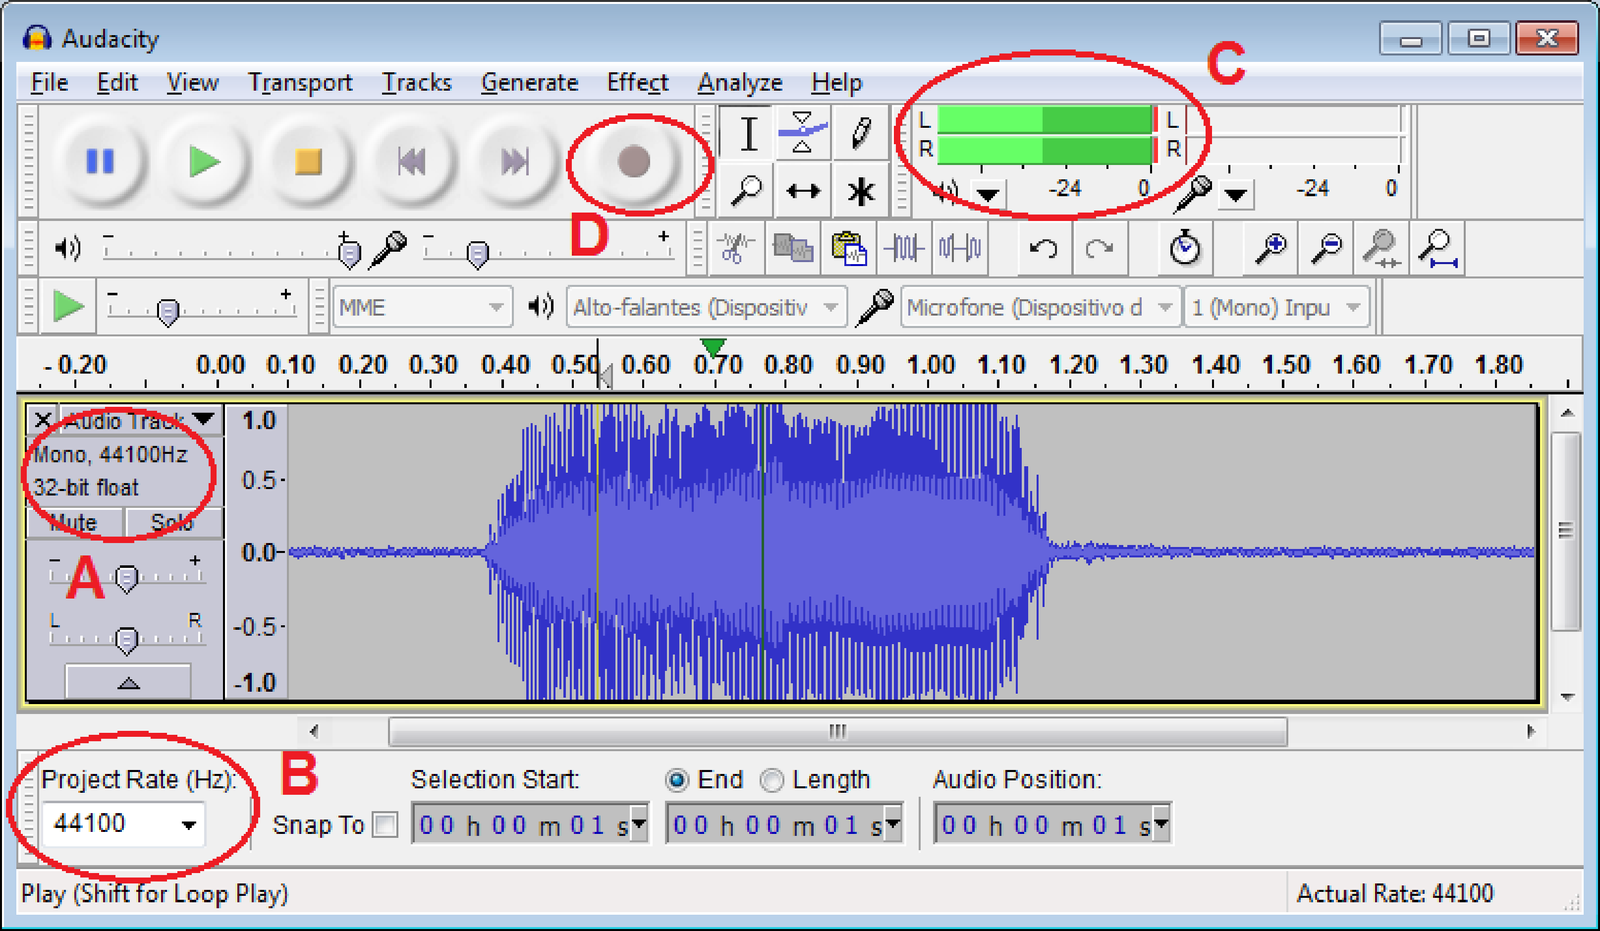Mute the audio track
This screenshot has height=931, width=1600.
pyautogui.click(x=75, y=522)
